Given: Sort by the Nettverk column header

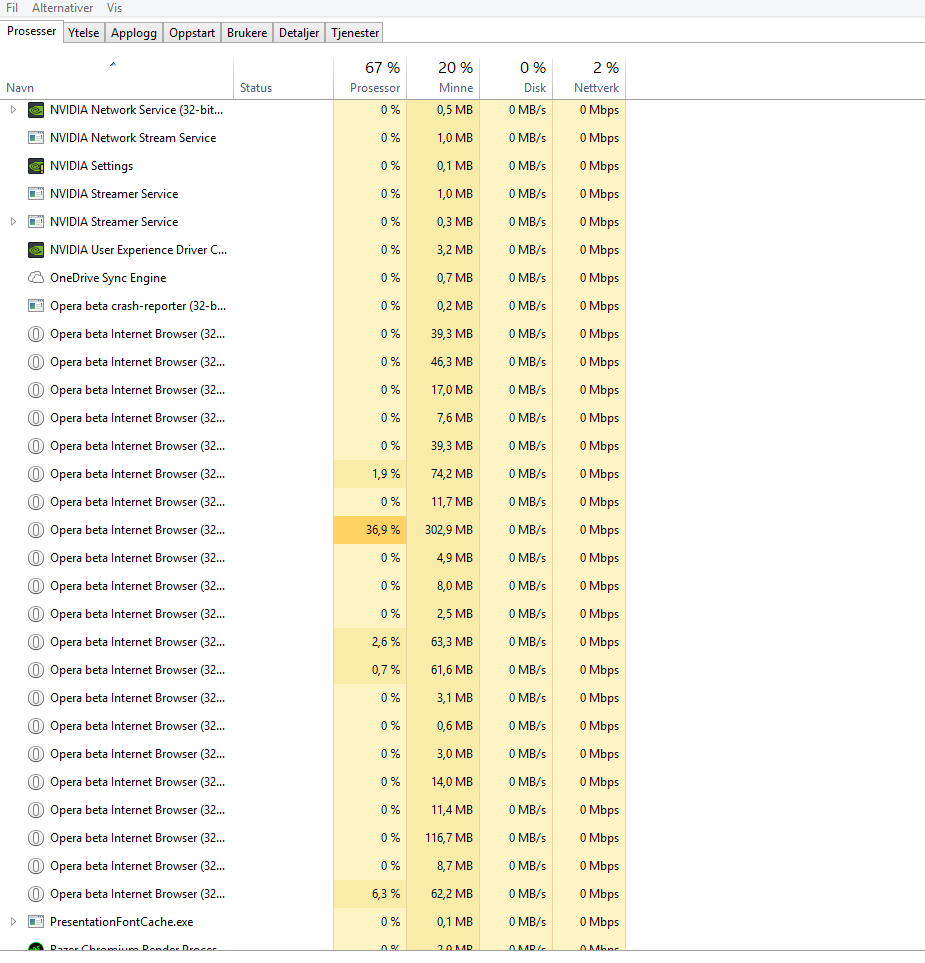Looking at the screenshot, I should 590,79.
